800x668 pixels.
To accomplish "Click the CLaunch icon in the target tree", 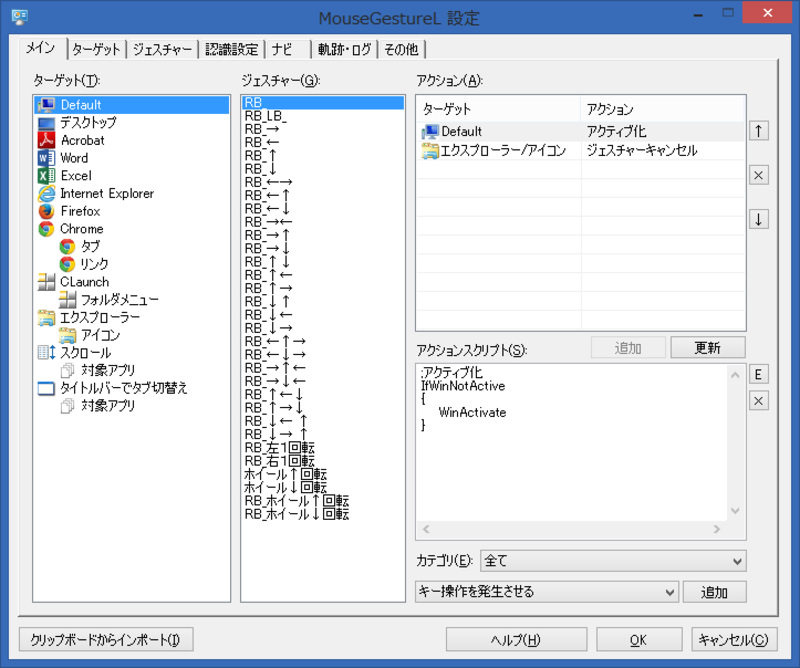I will pyautogui.click(x=46, y=282).
